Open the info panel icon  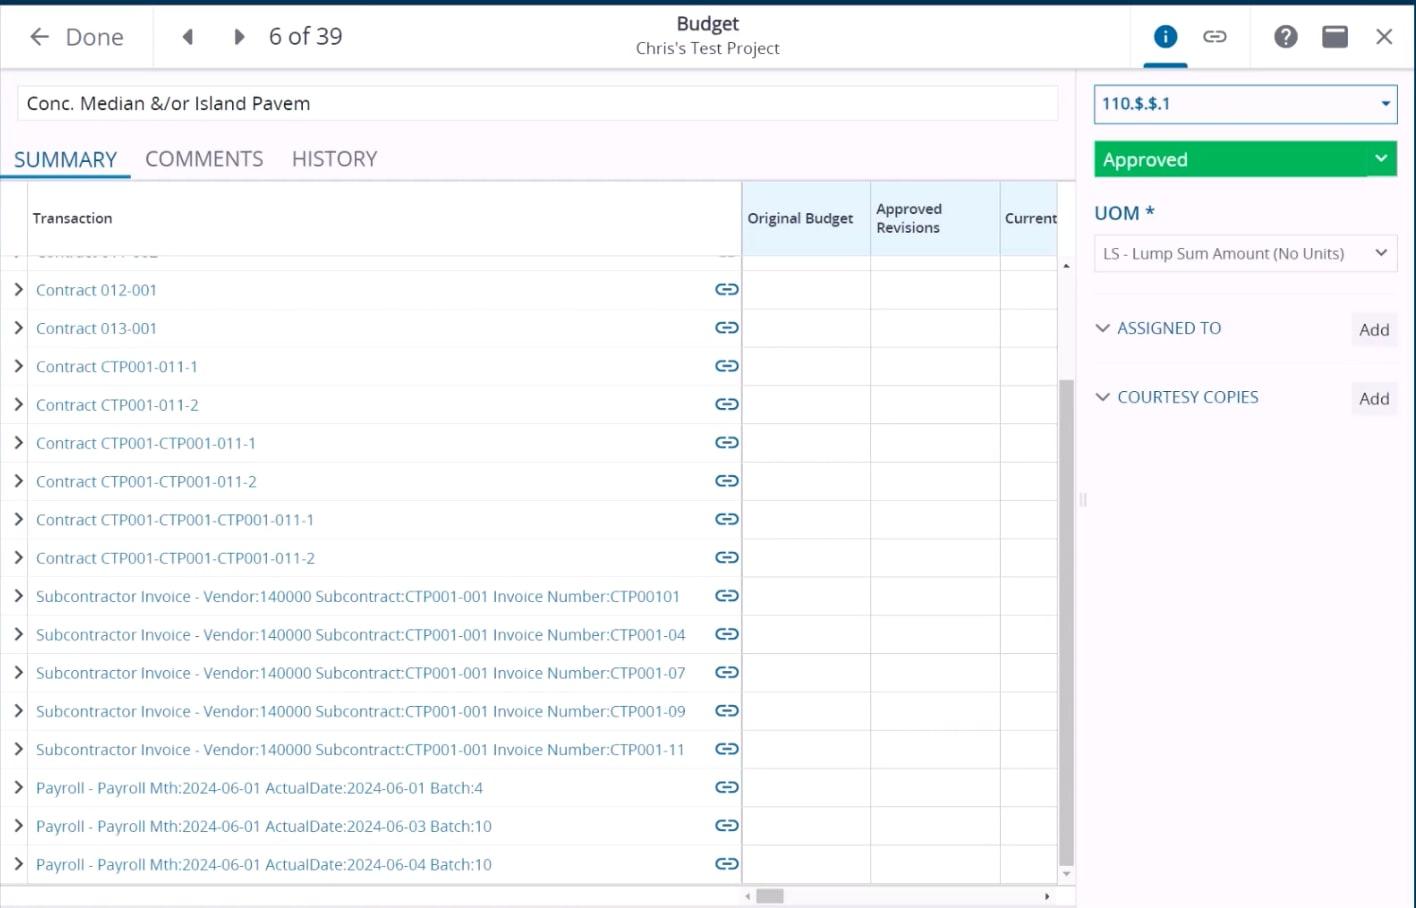(x=1165, y=37)
